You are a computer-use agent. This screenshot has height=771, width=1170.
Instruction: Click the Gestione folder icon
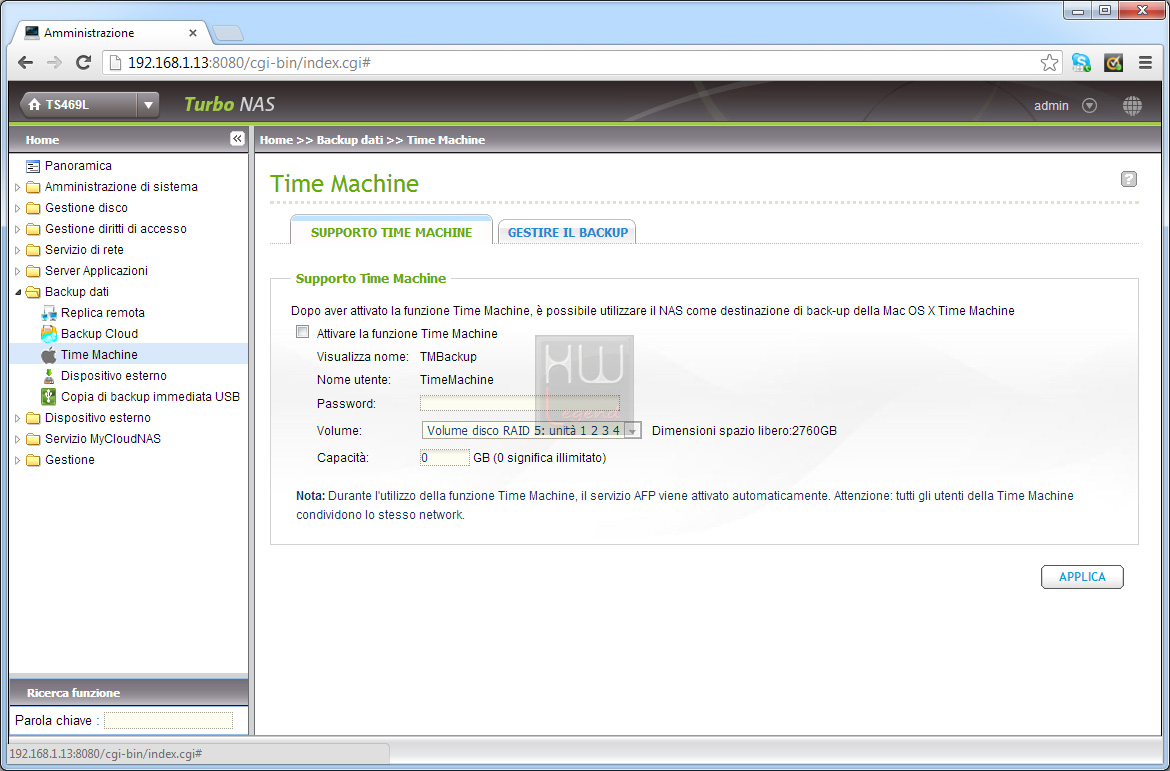coord(33,460)
